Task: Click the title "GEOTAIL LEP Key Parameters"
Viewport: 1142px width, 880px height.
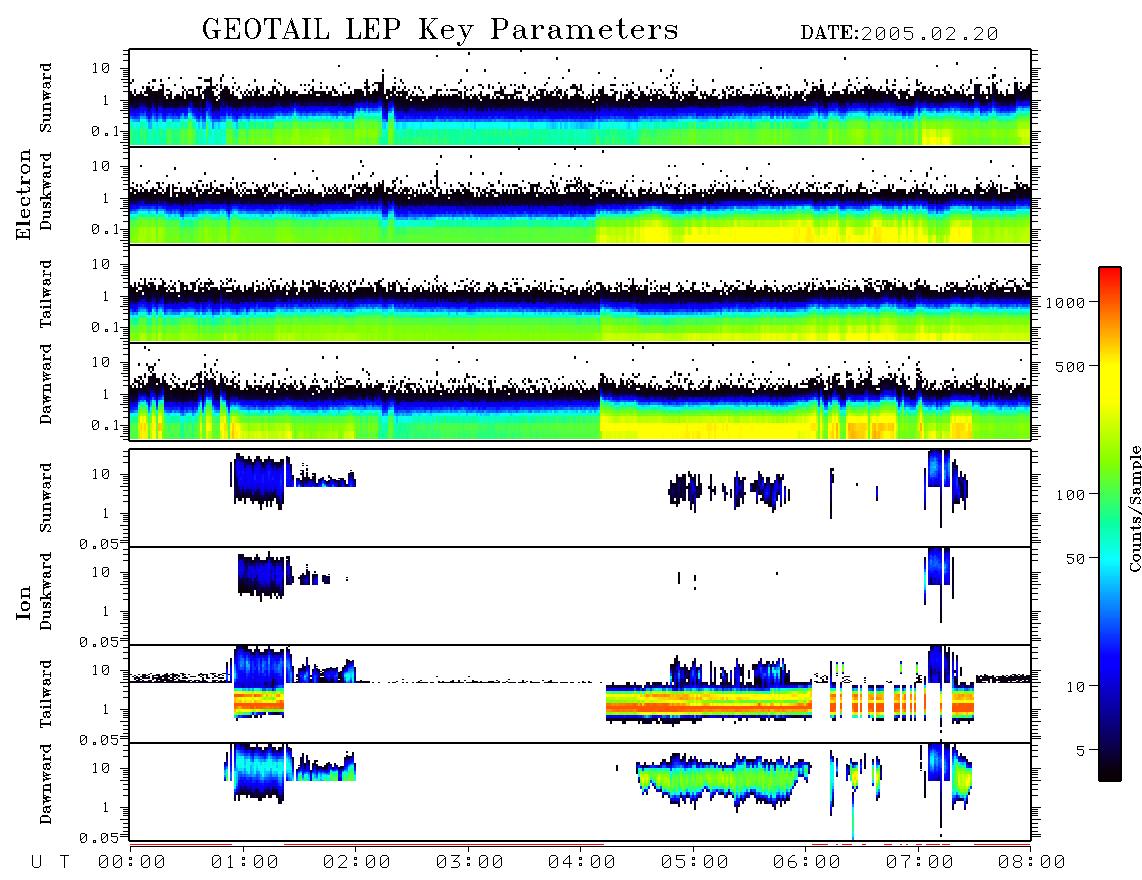Action: [440, 30]
